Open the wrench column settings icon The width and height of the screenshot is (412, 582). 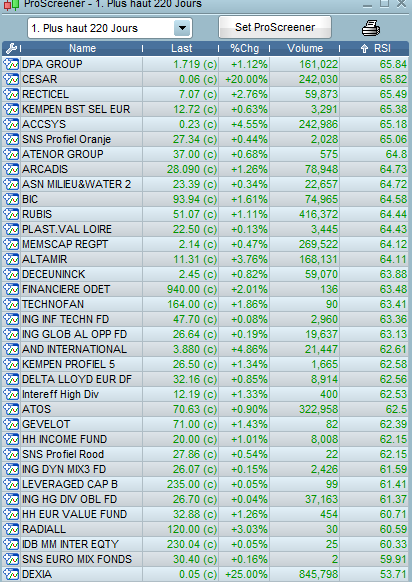[x=11, y=49]
